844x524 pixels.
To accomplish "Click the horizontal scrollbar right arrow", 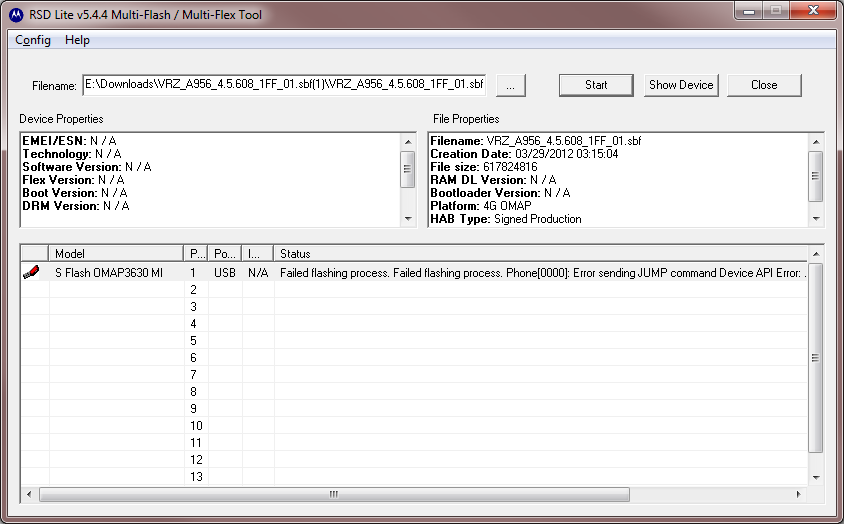I will coord(798,494).
